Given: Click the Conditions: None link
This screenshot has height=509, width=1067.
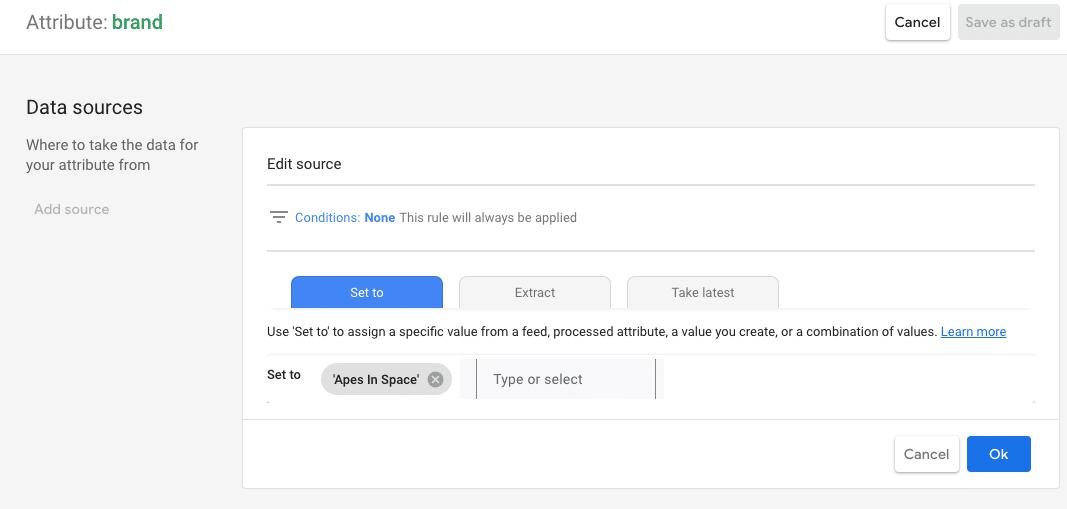Looking at the screenshot, I should click(345, 218).
